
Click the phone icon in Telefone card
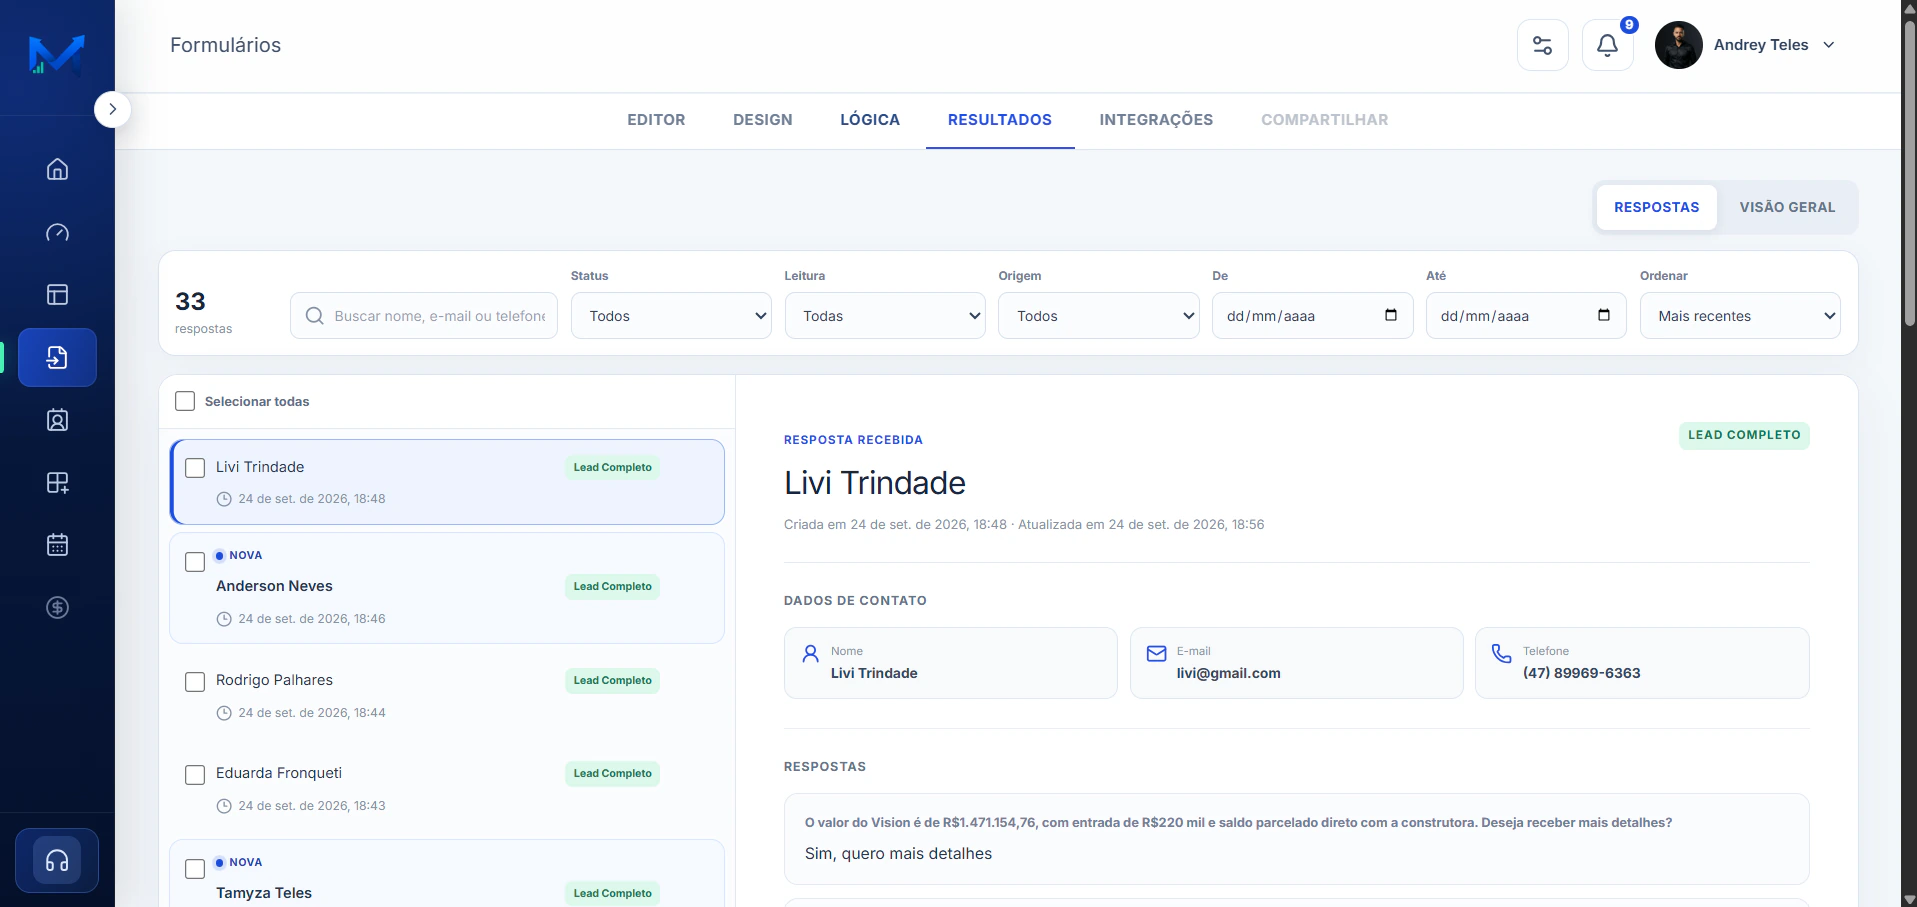pos(1502,654)
